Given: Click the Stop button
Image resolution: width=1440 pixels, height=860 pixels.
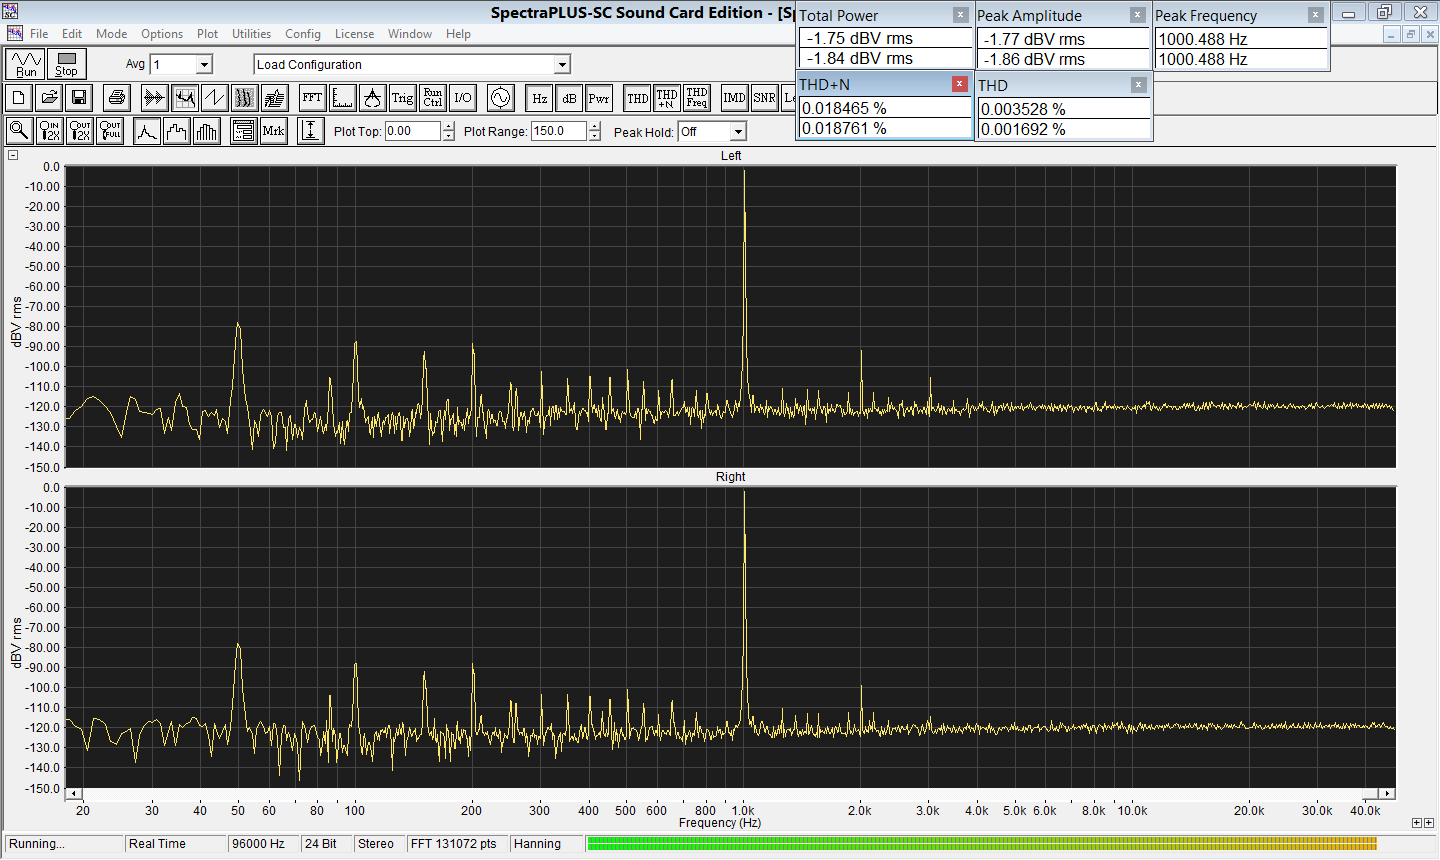Looking at the screenshot, I should [x=66, y=64].
